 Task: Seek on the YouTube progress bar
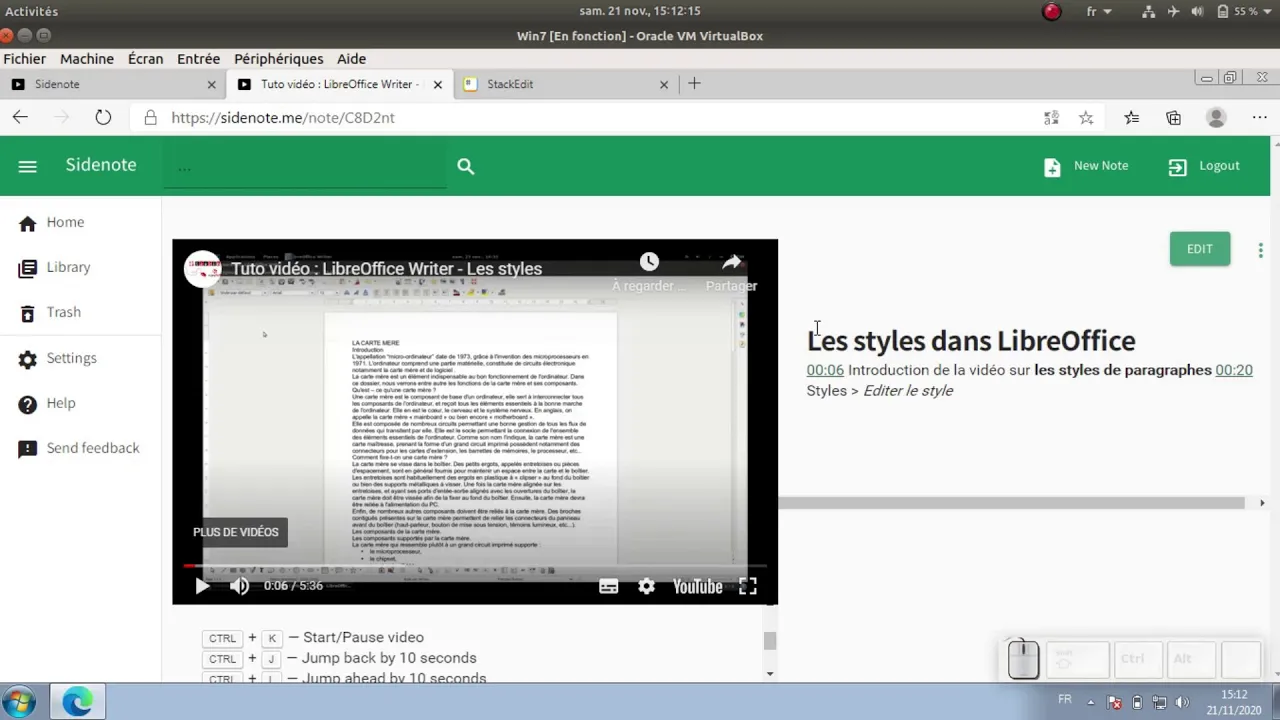point(475,566)
